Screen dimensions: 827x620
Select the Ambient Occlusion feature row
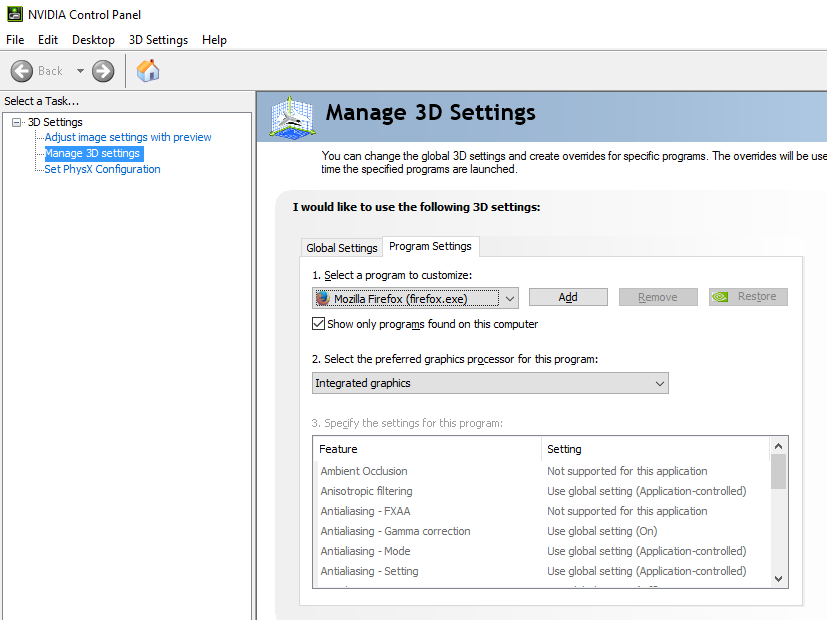point(541,471)
